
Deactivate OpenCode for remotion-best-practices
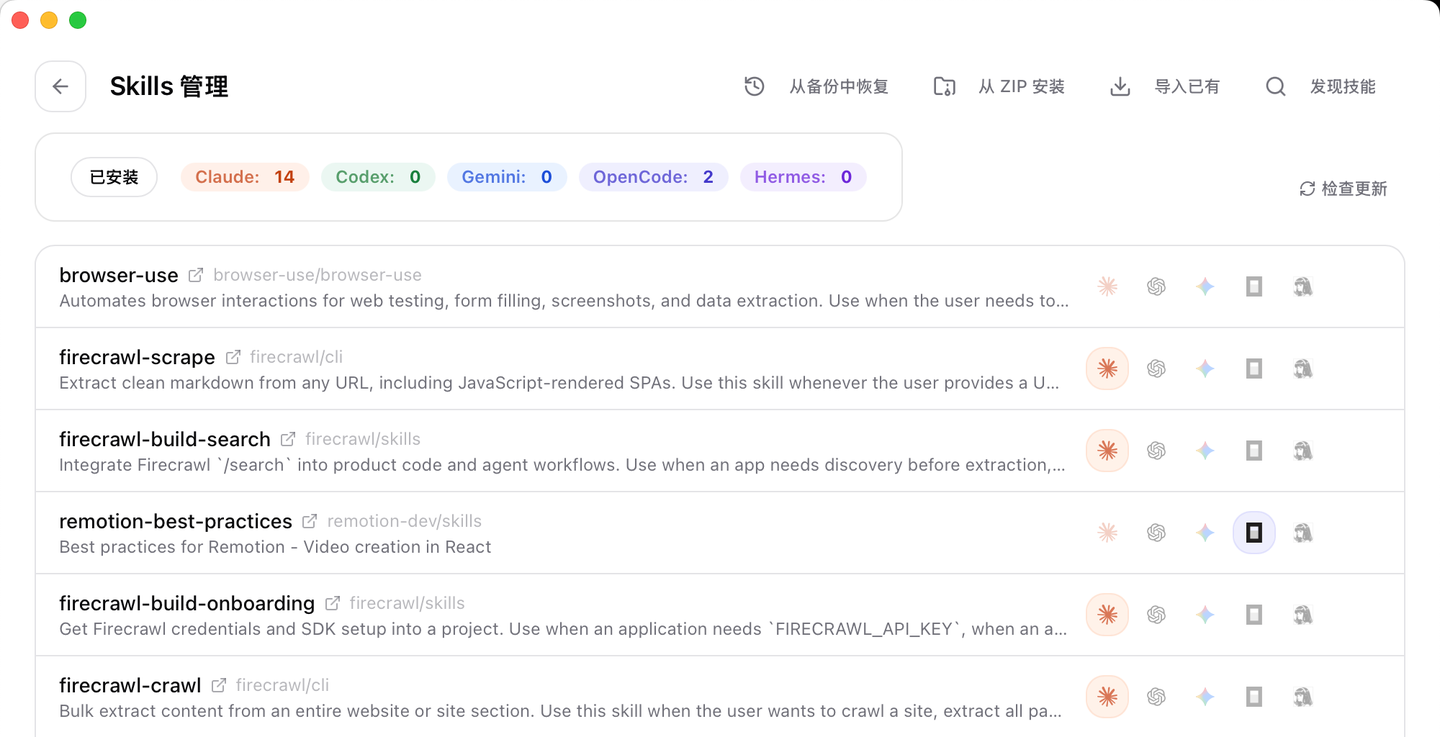(x=1254, y=533)
